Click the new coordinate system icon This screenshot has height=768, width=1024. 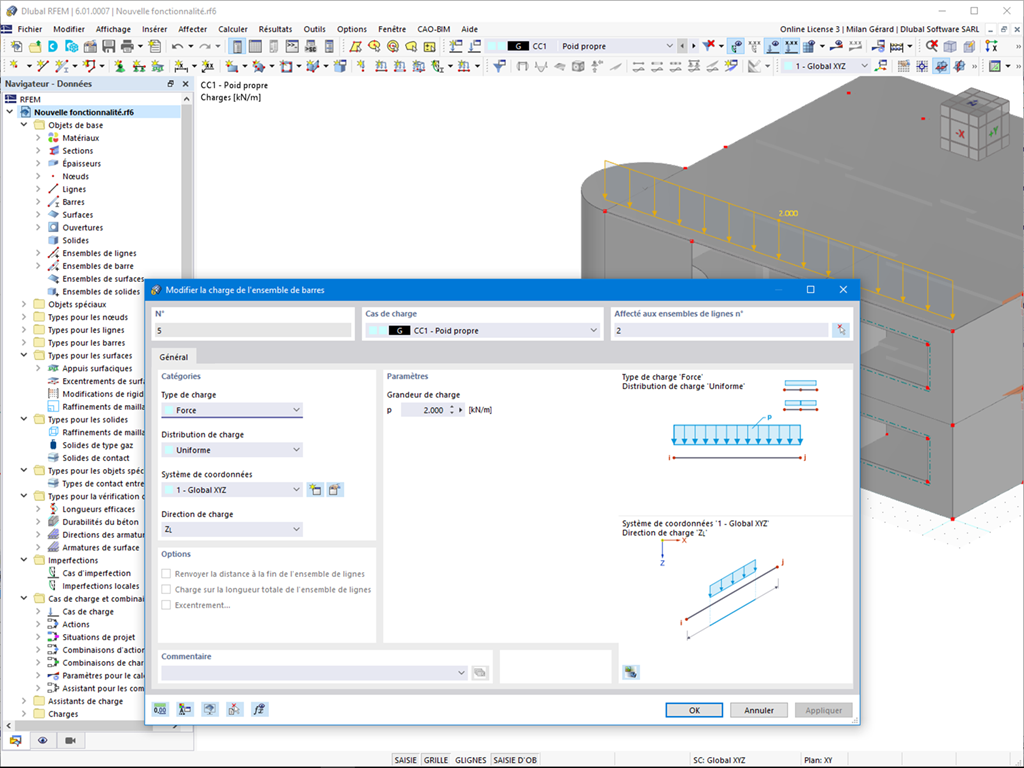coord(315,490)
